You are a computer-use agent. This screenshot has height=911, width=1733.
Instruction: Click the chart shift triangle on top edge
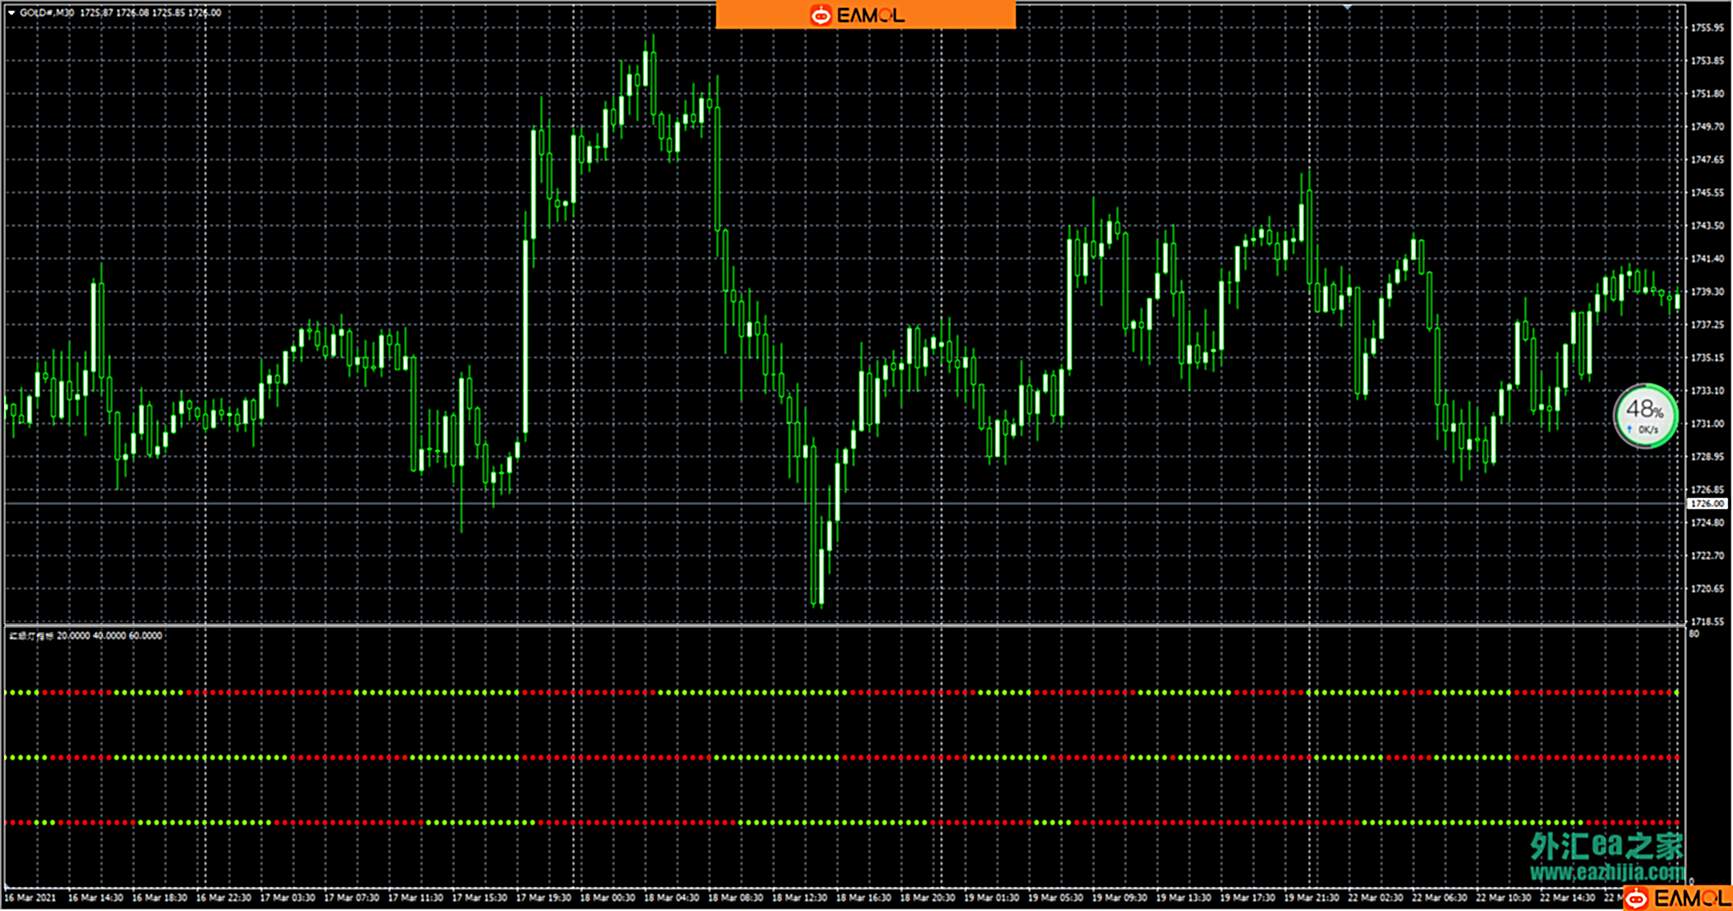[x=1347, y=7]
